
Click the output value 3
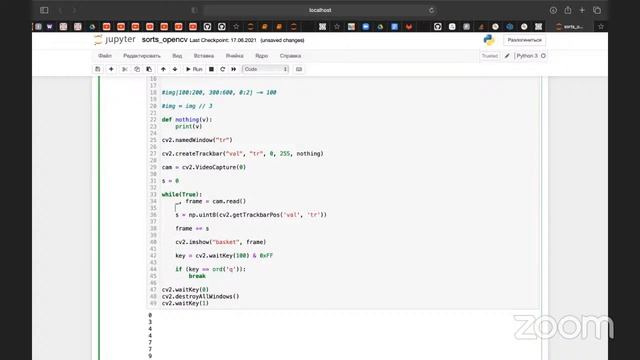pyautogui.click(x=150, y=322)
